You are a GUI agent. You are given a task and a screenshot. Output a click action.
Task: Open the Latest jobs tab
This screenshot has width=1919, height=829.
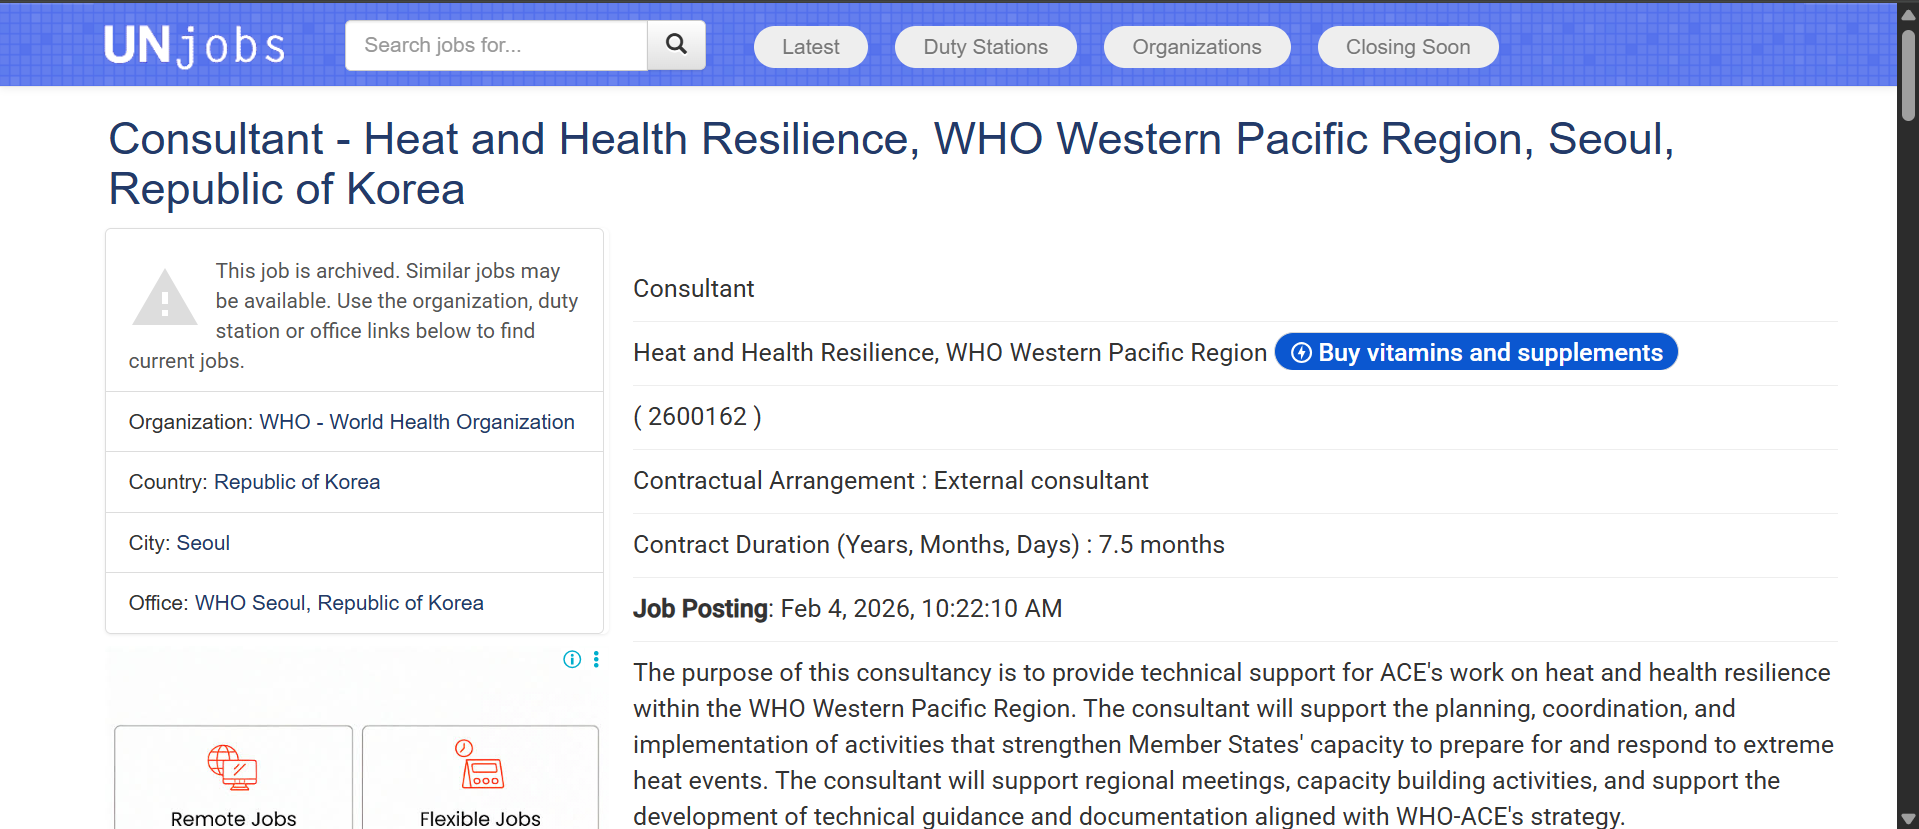tap(810, 47)
